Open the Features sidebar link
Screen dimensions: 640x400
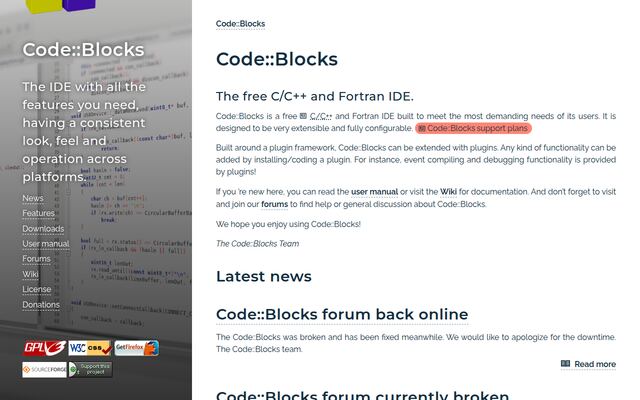pyautogui.click(x=38, y=213)
